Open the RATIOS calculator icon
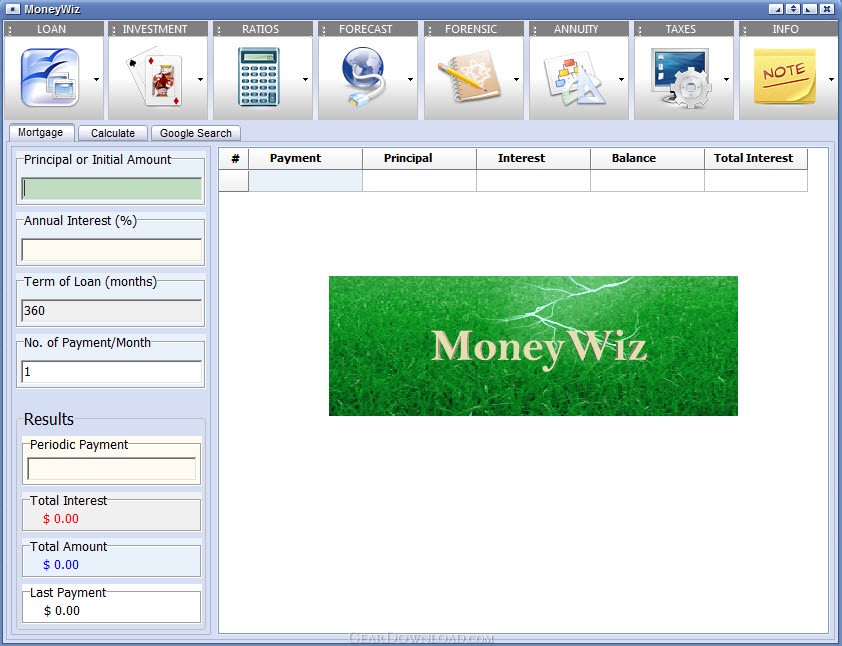The image size is (842, 646). point(259,77)
